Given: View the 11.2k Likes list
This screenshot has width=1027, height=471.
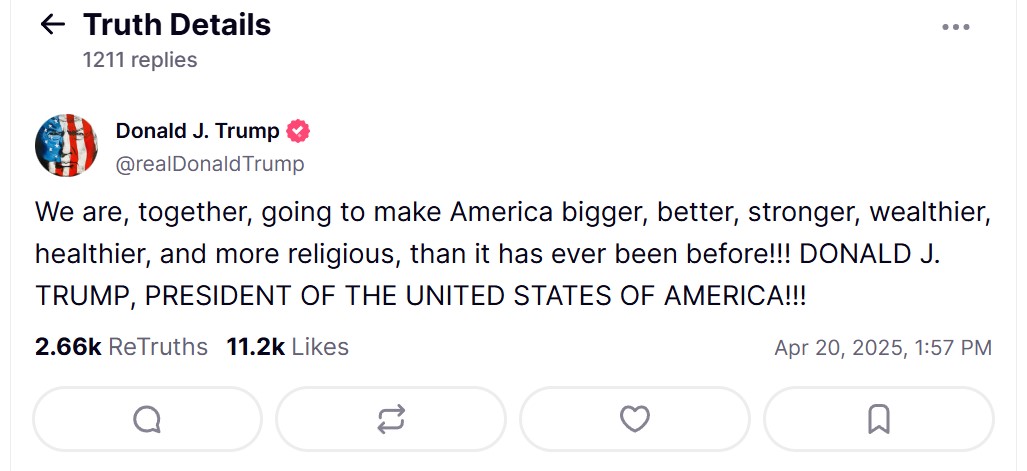Looking at the screenshot, I should pos(287,347).
